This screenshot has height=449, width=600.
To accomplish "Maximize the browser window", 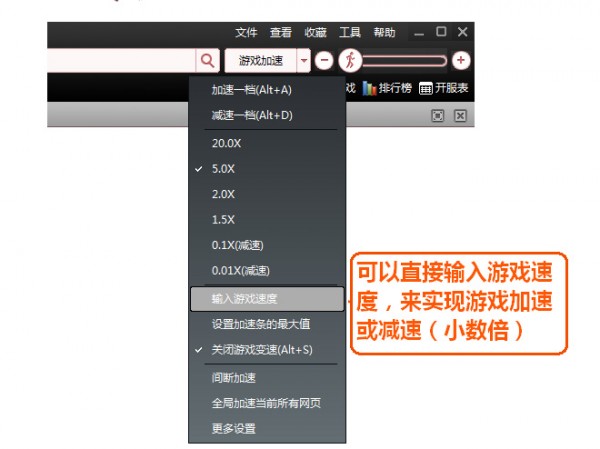I will 441,32.
